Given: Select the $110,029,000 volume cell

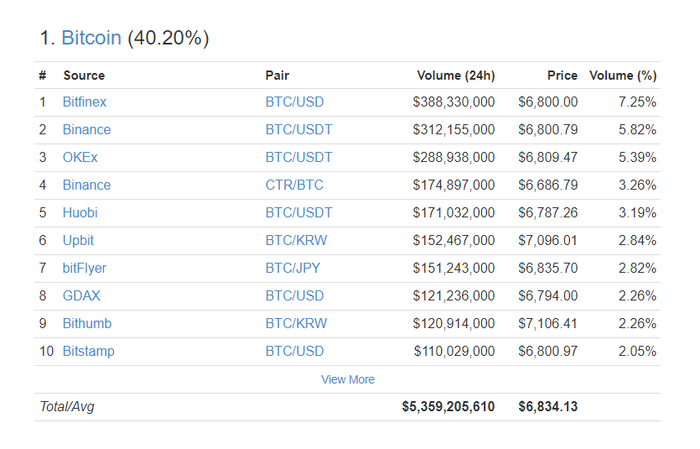Looking at the screenshot, I should (454, 351).
